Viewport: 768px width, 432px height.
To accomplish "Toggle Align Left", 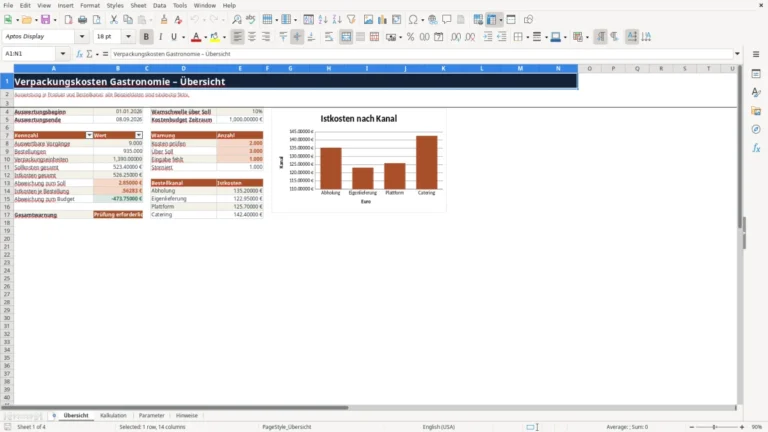I will click(x=238, y=37).
